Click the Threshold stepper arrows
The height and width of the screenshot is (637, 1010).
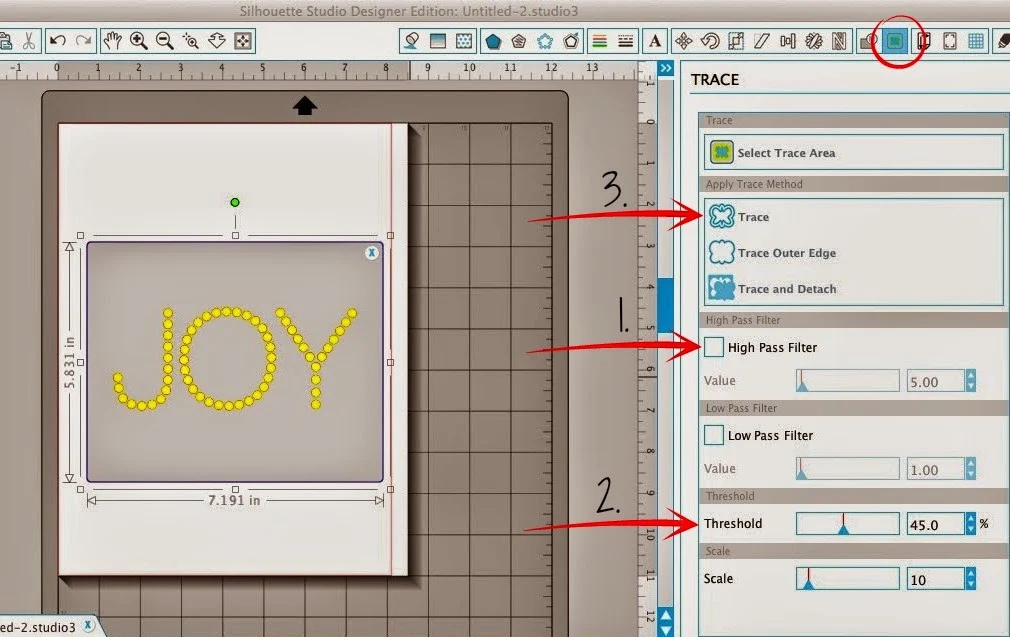point(971,524)
